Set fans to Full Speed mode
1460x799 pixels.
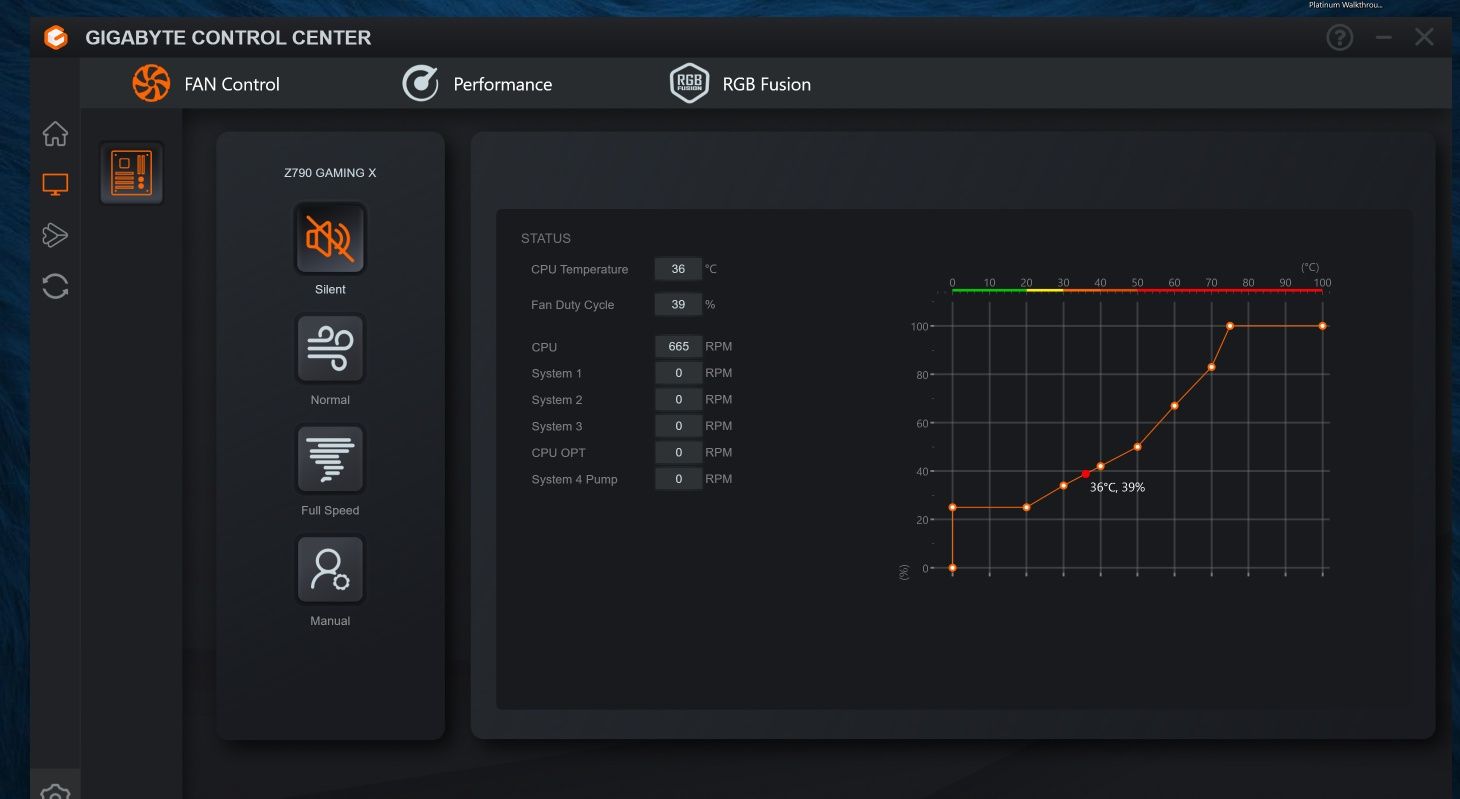(x=330, y=459)
